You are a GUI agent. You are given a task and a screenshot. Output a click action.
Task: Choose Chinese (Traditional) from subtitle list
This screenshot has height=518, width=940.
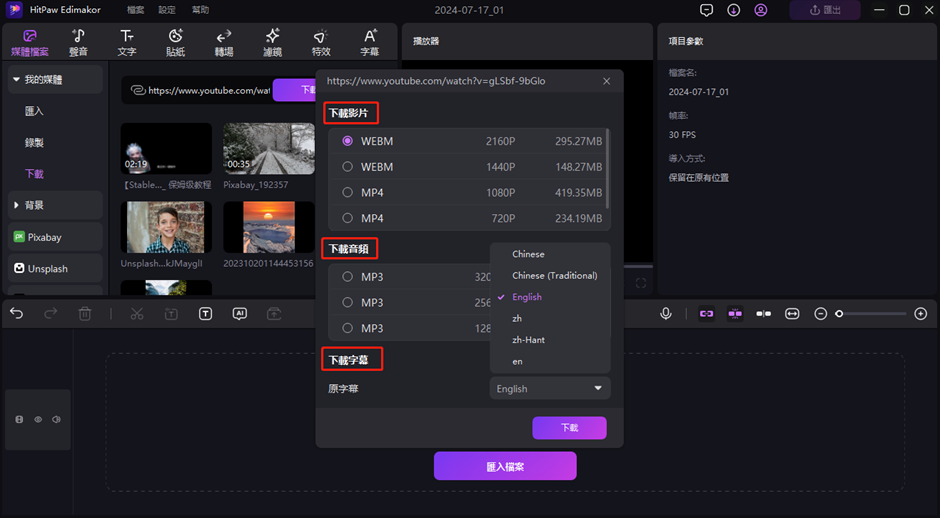click(554, 275)
